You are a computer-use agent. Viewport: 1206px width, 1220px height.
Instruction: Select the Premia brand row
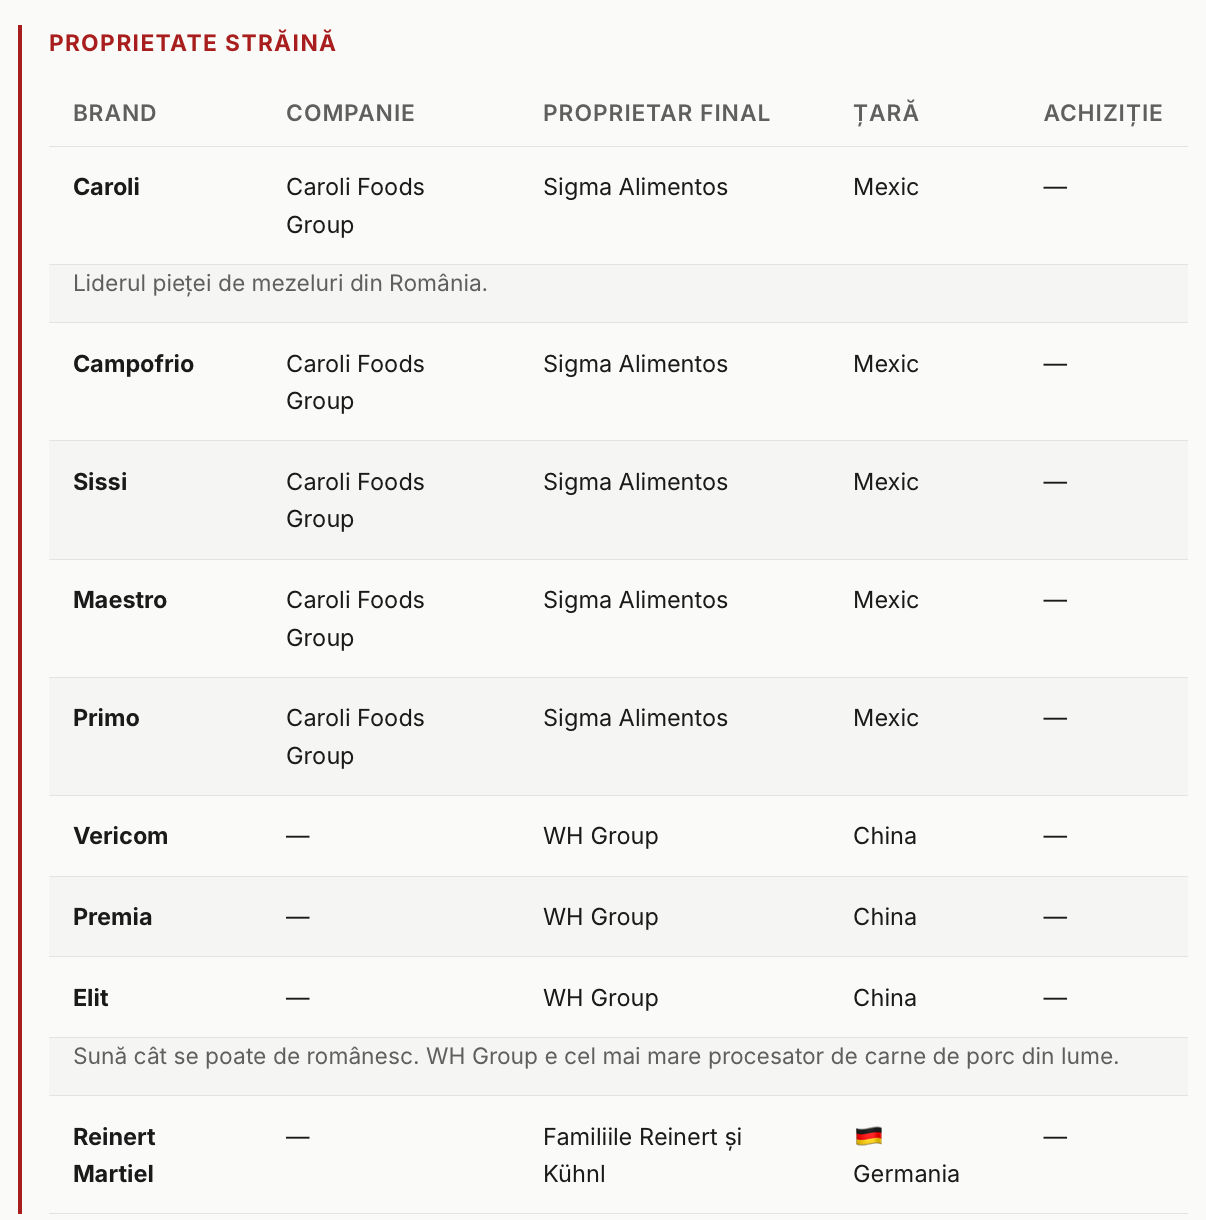point(618,917)
